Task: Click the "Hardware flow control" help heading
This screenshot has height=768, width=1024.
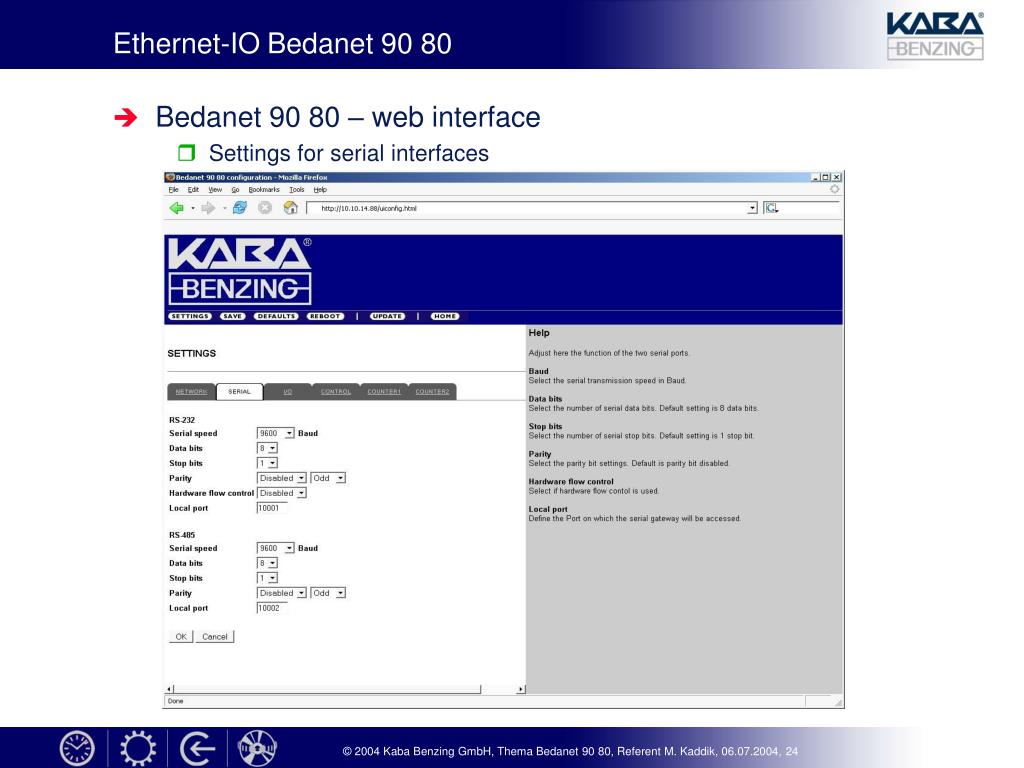Action: click(x=571, y=481)
